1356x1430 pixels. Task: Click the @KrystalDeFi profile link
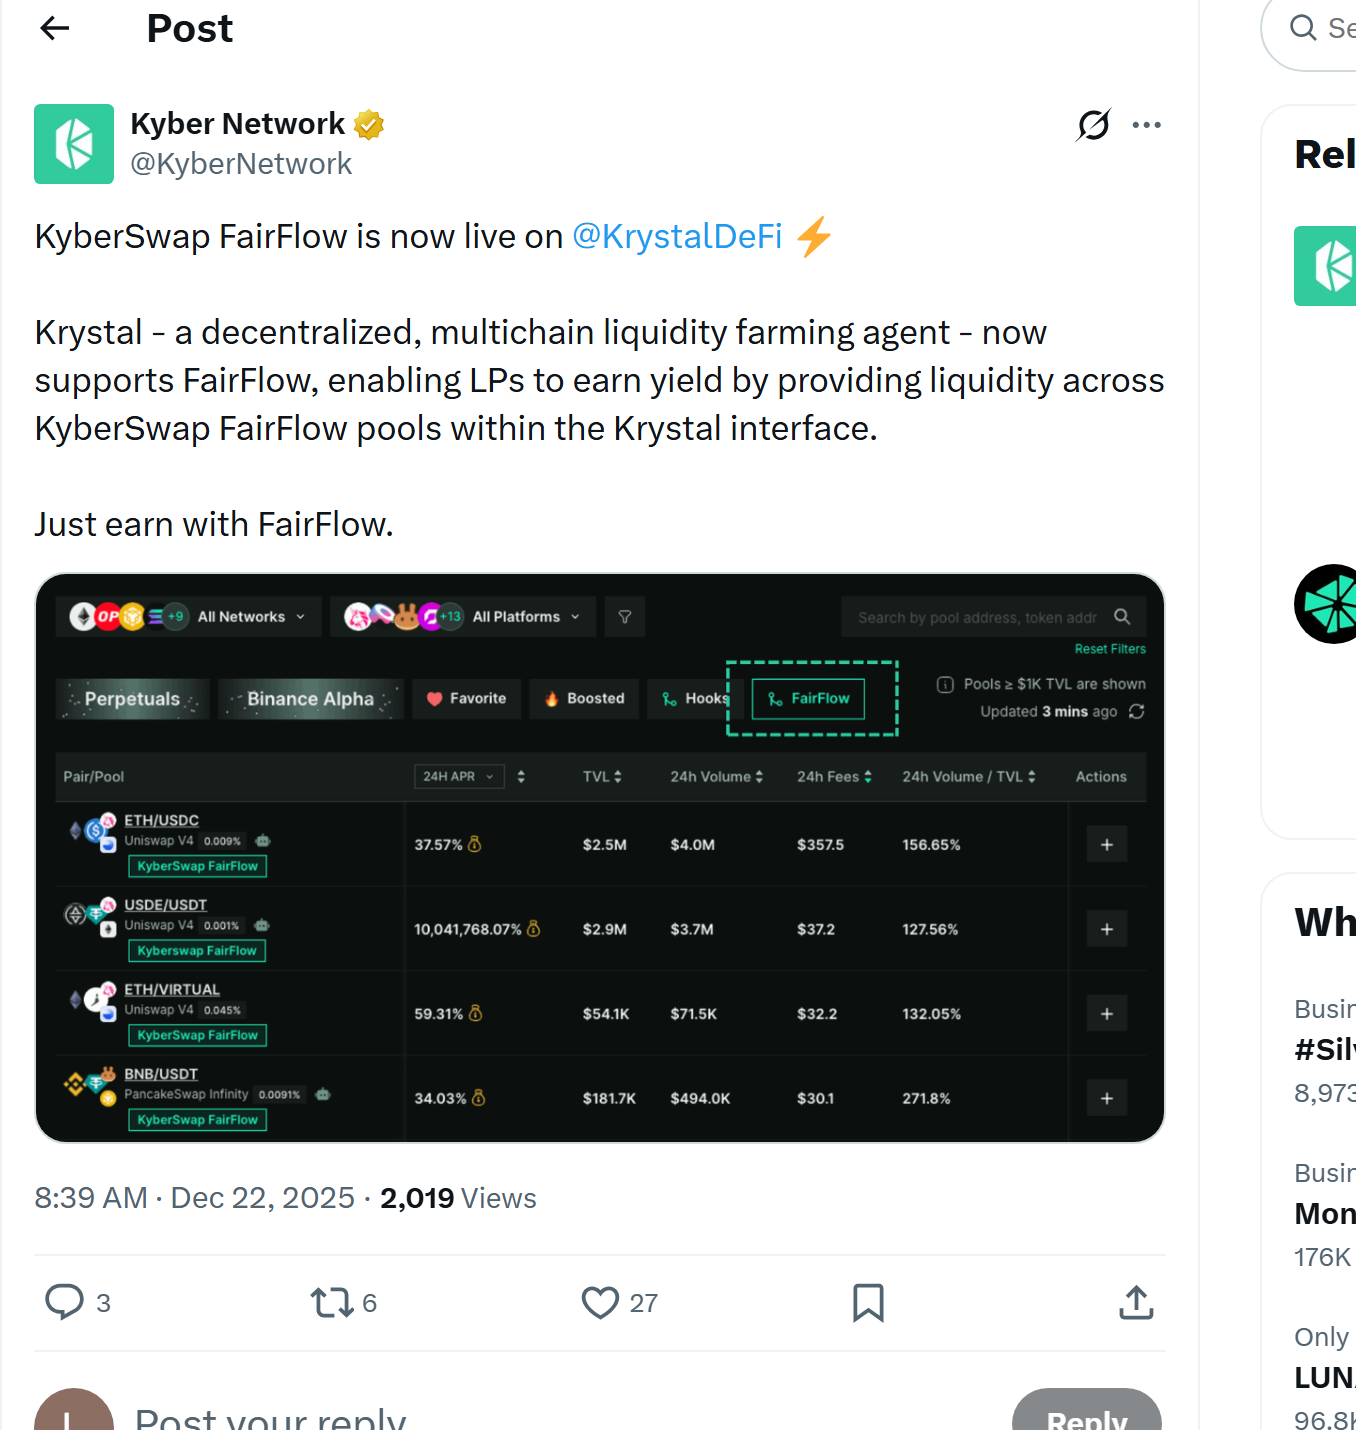[678, 236]
